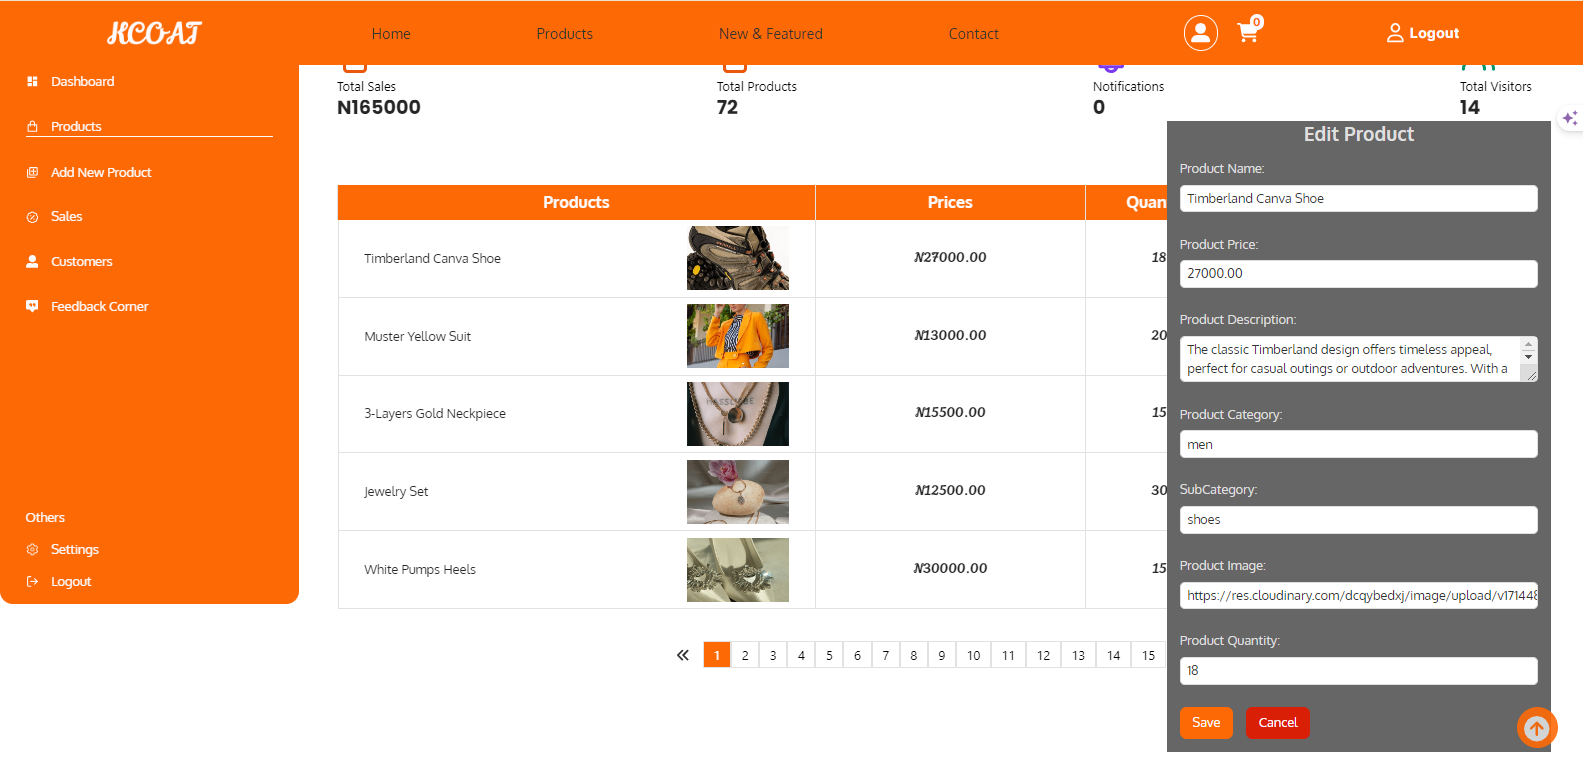
Task: Click the ₦15500.00 price cell
Action: 950,412
